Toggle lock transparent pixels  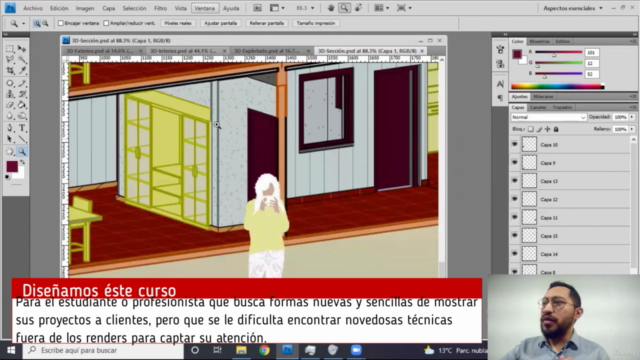[x=531, y=129]
